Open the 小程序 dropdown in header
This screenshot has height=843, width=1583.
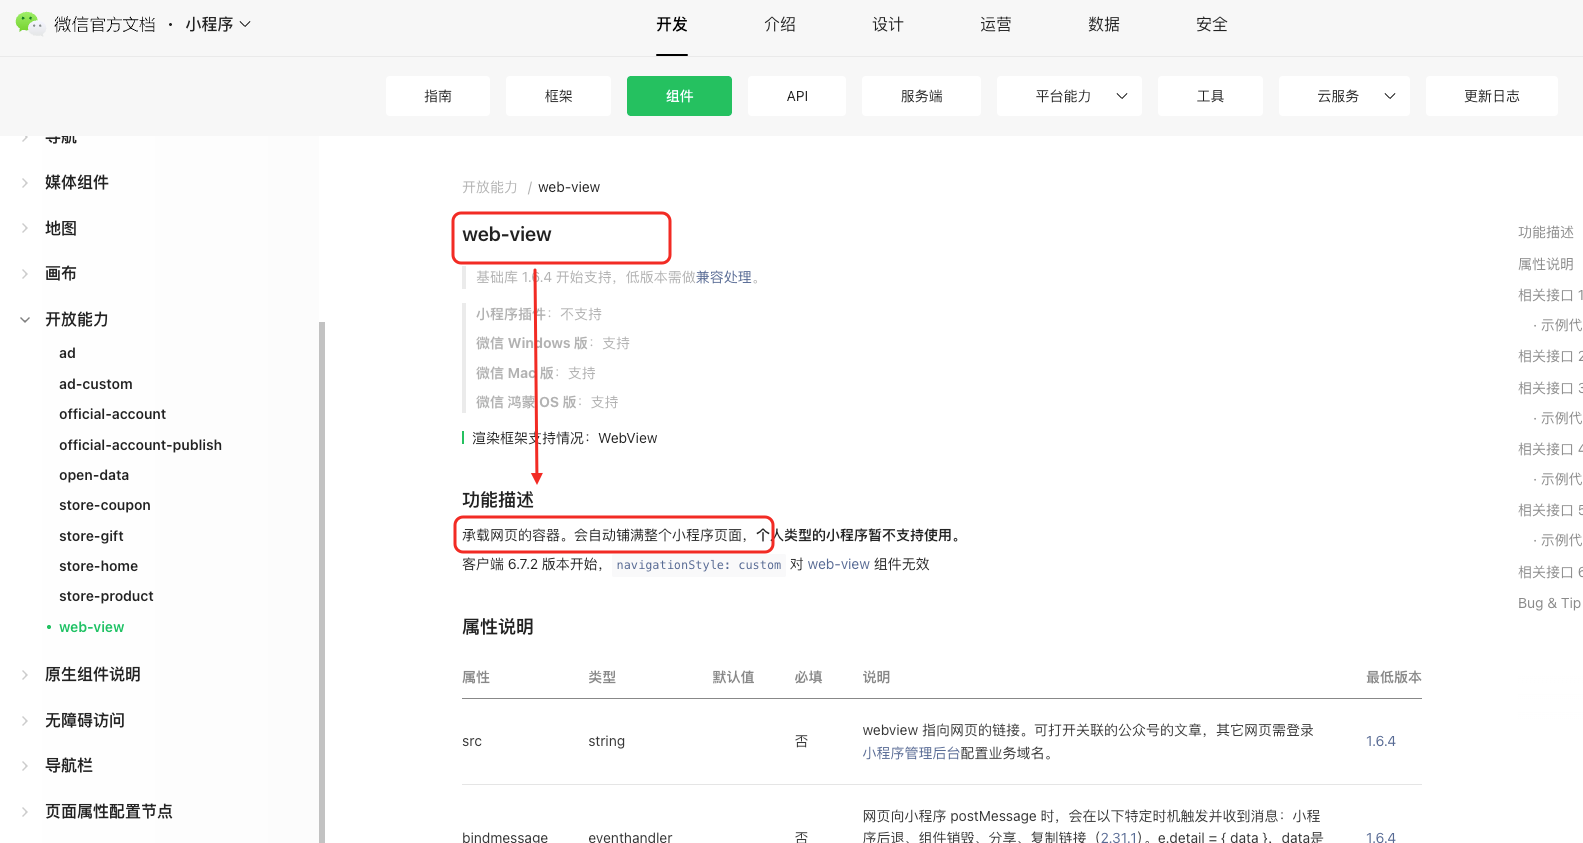click(x=217, y=24)
